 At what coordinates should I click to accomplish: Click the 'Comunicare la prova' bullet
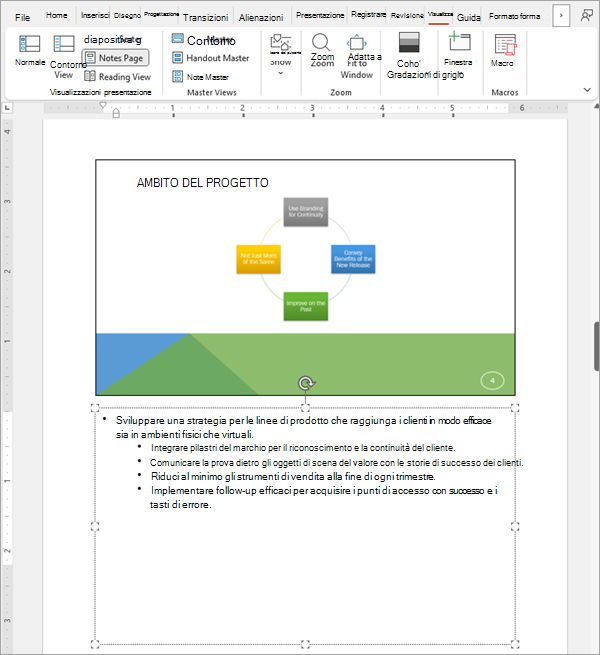(x=336, y=463)
